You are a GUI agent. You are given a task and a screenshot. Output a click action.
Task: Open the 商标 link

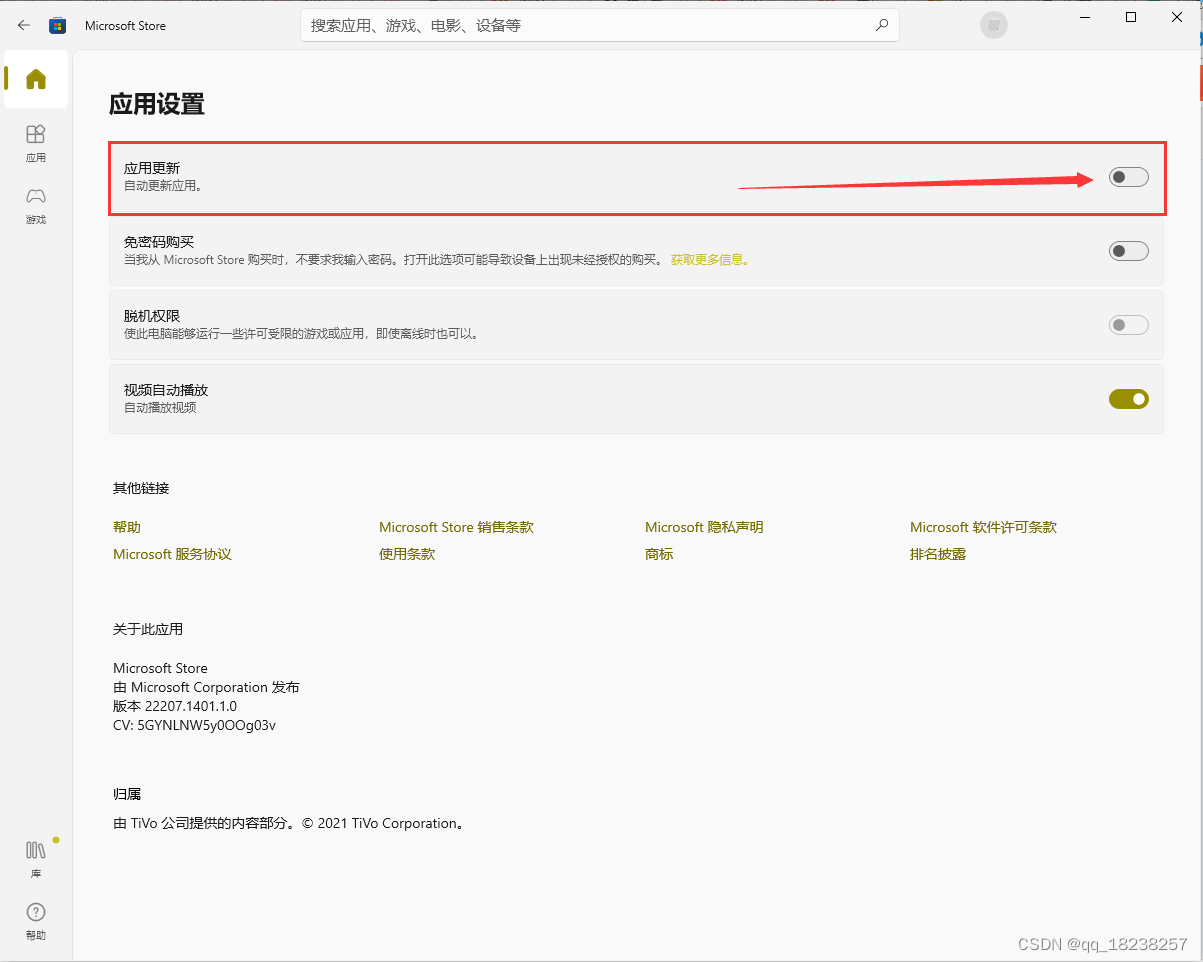(659, 554)
